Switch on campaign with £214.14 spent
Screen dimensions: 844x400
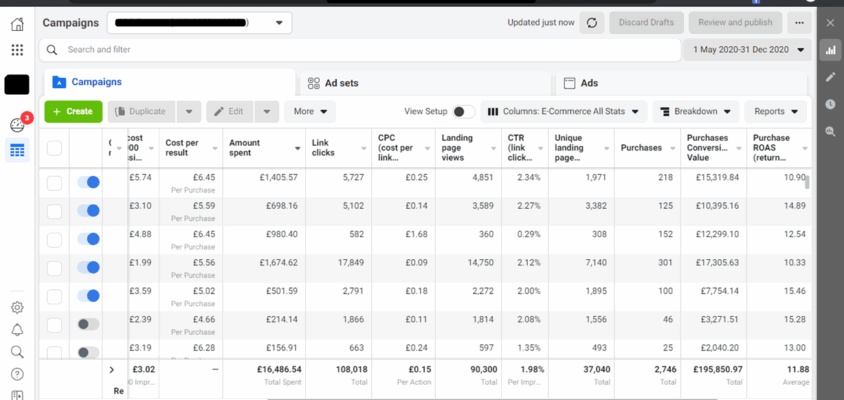coord(88,324)
